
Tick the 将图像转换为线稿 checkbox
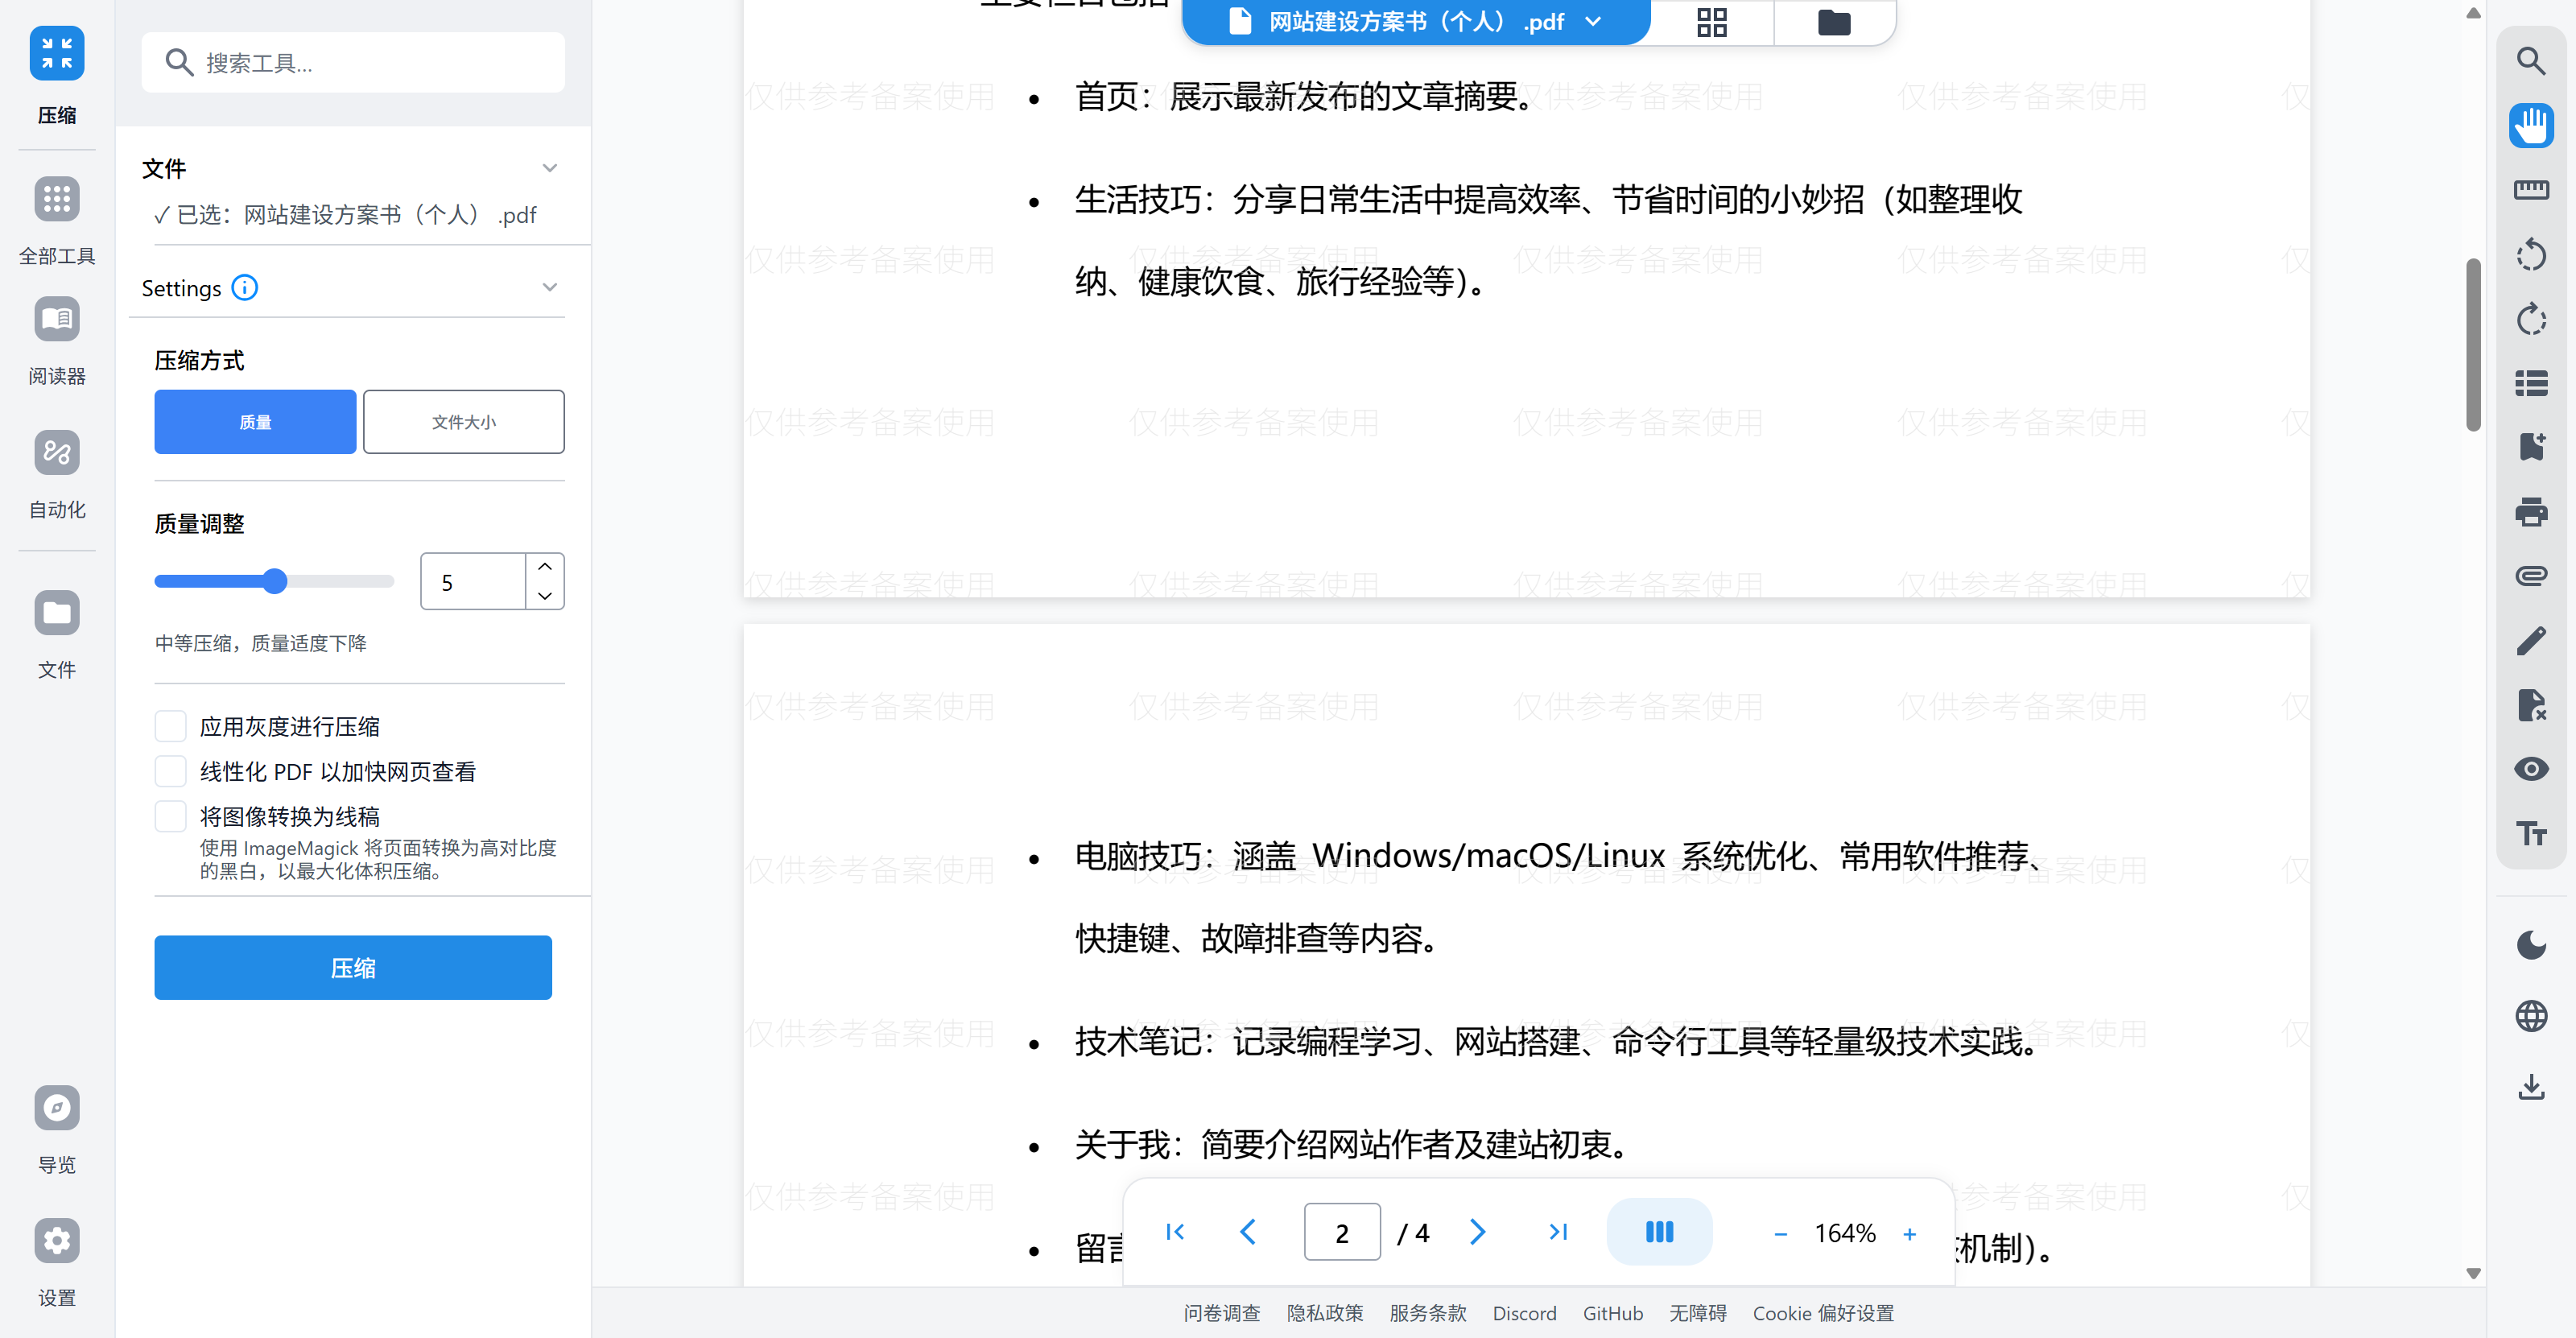[171, 816]
